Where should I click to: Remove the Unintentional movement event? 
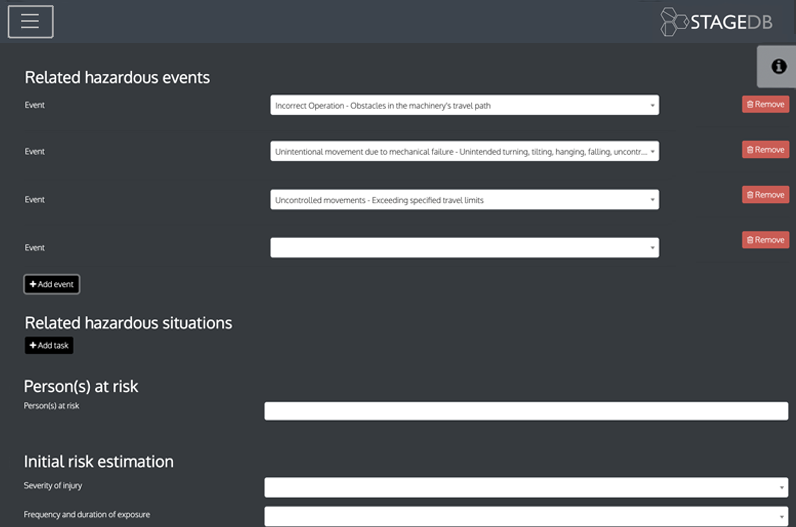[765, 150]
